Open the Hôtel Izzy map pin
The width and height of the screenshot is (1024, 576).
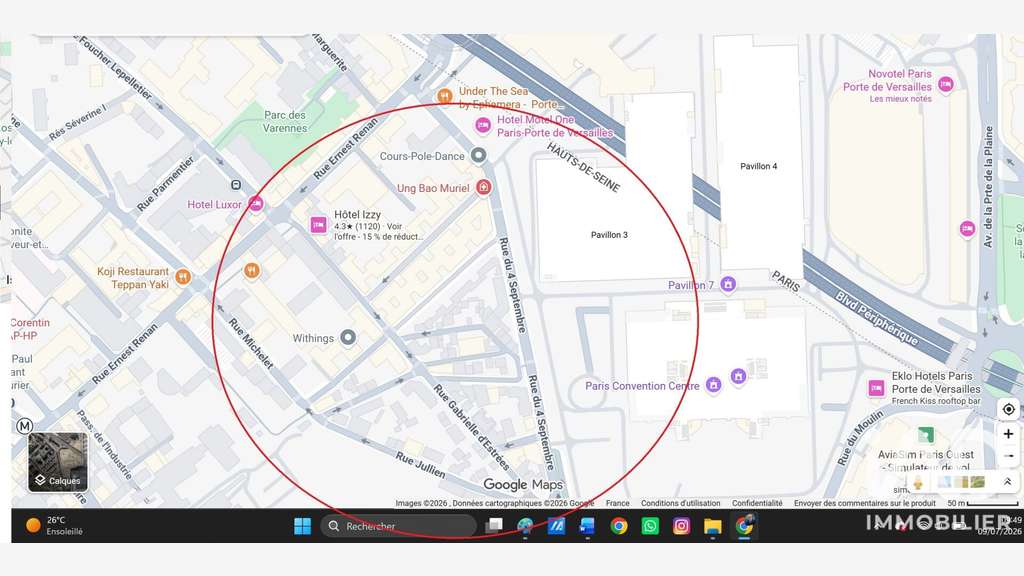pos(318,225)
